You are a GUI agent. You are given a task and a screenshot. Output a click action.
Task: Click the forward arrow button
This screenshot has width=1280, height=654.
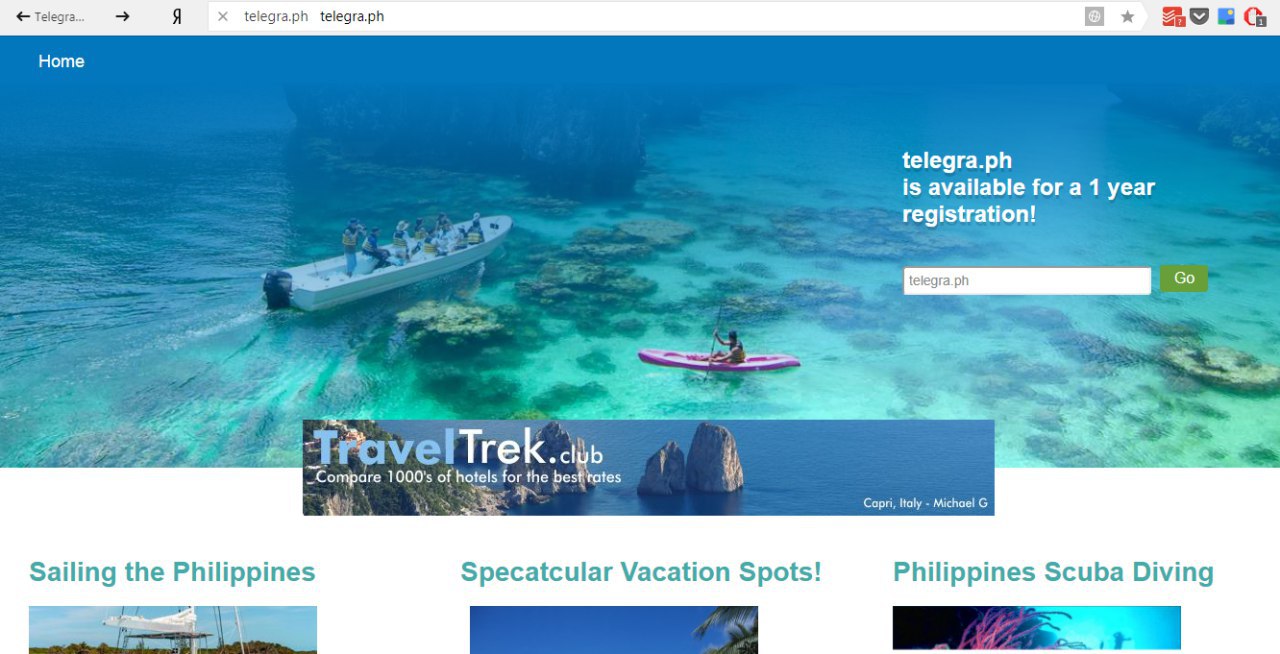pyautogui.click(x=122, y=16)
